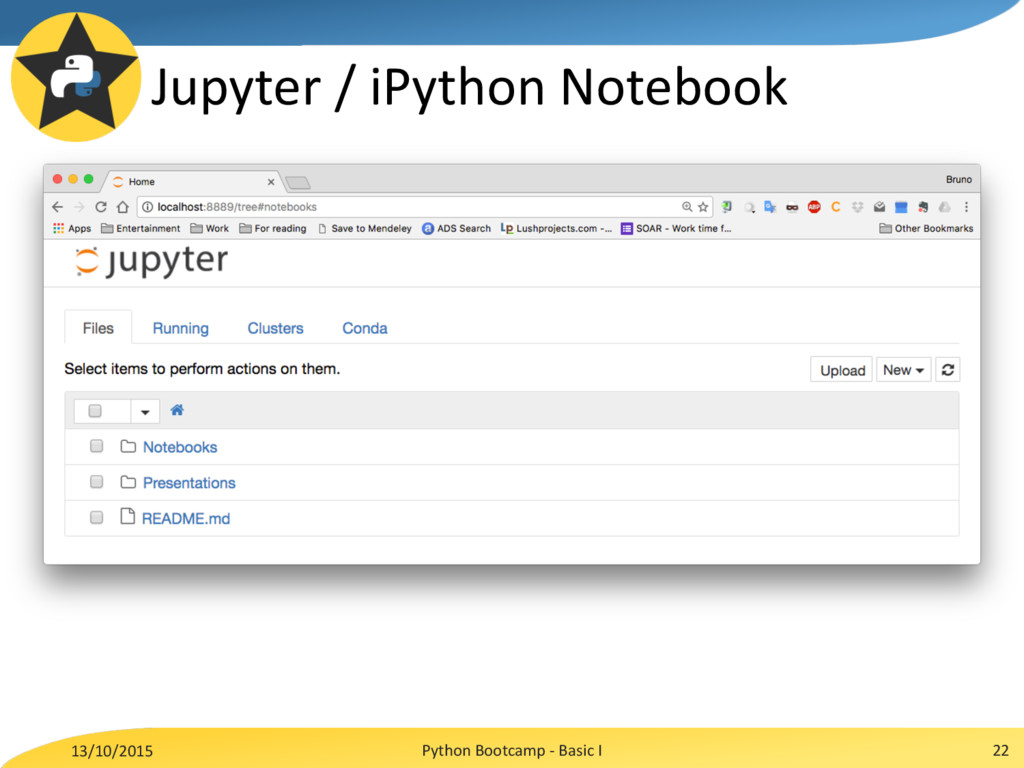Check the box next to Notebooks folder
The image size is (1024, 768).
pos(97,446)
